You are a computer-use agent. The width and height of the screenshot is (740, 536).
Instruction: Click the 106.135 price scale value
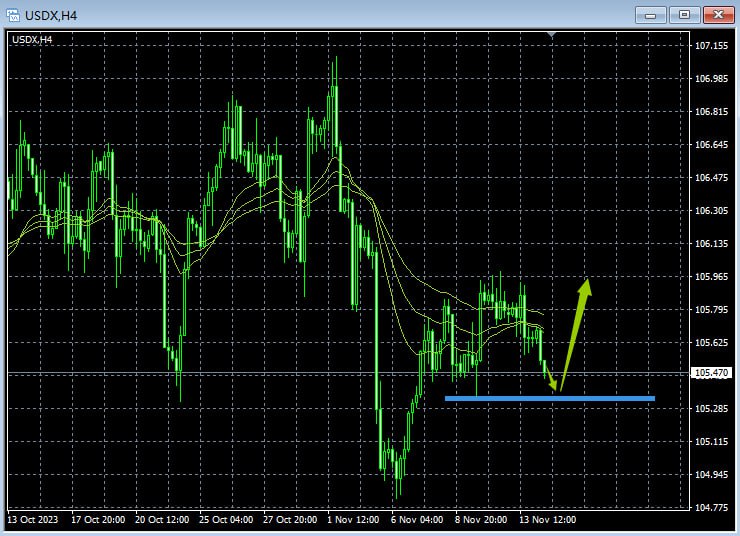(711, 244)
